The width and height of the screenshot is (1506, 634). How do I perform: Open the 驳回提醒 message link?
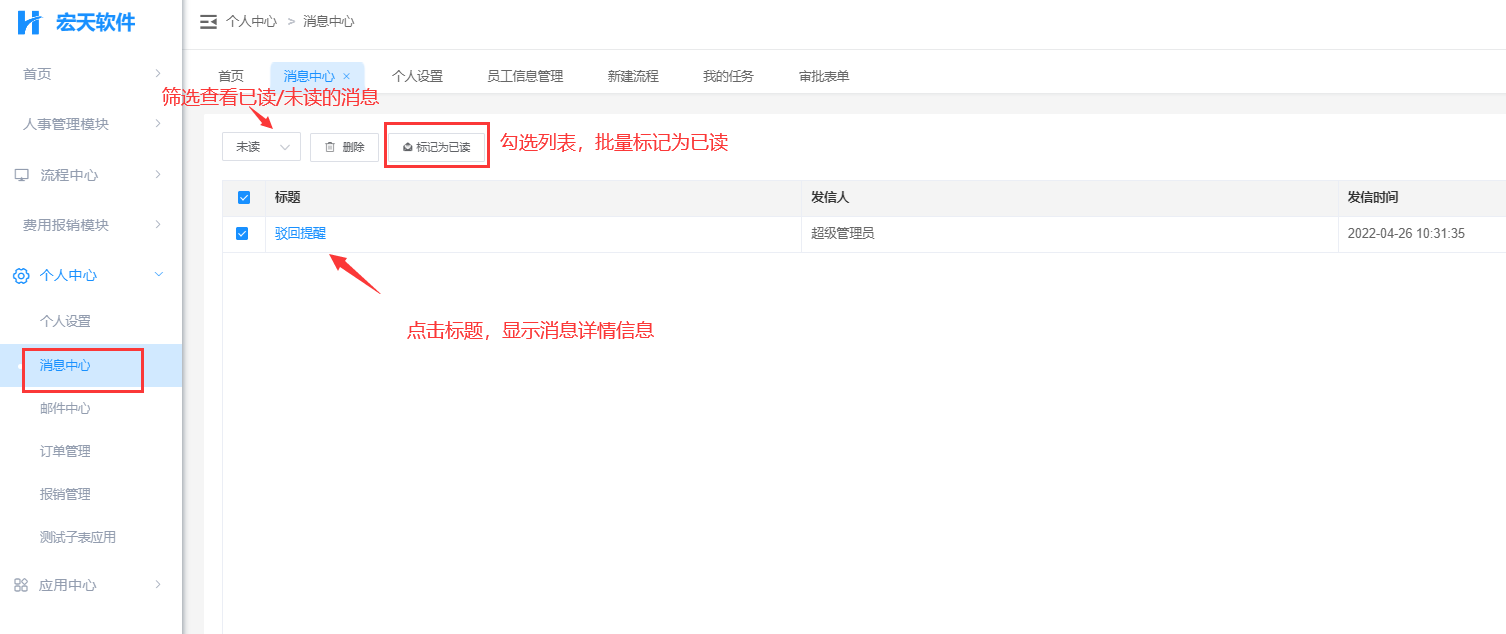(x=300, y=234)
